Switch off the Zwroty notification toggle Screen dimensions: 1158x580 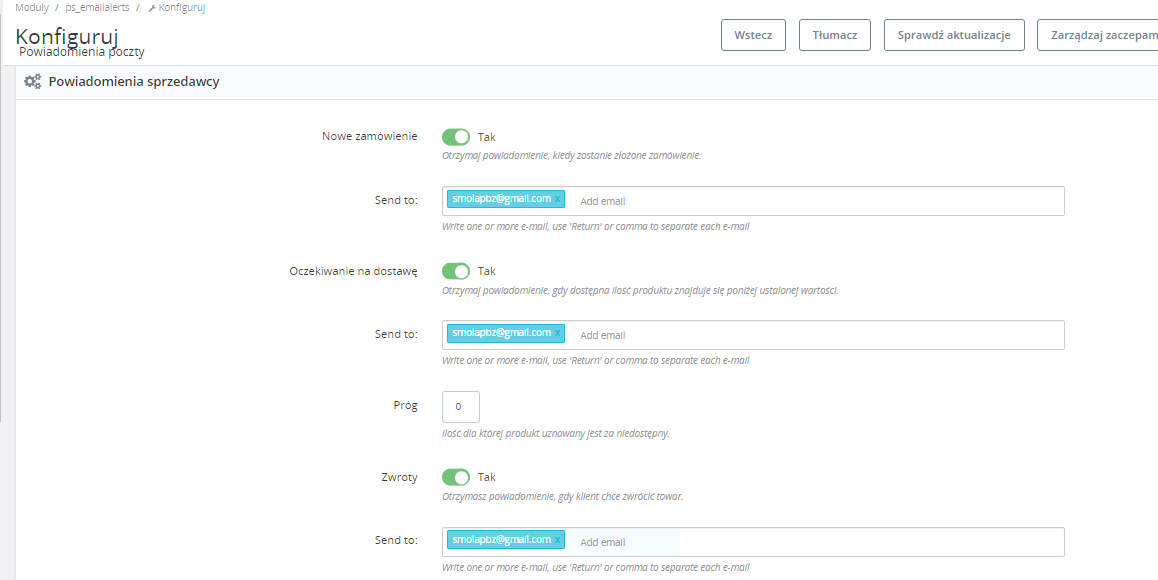pos(456,477)
